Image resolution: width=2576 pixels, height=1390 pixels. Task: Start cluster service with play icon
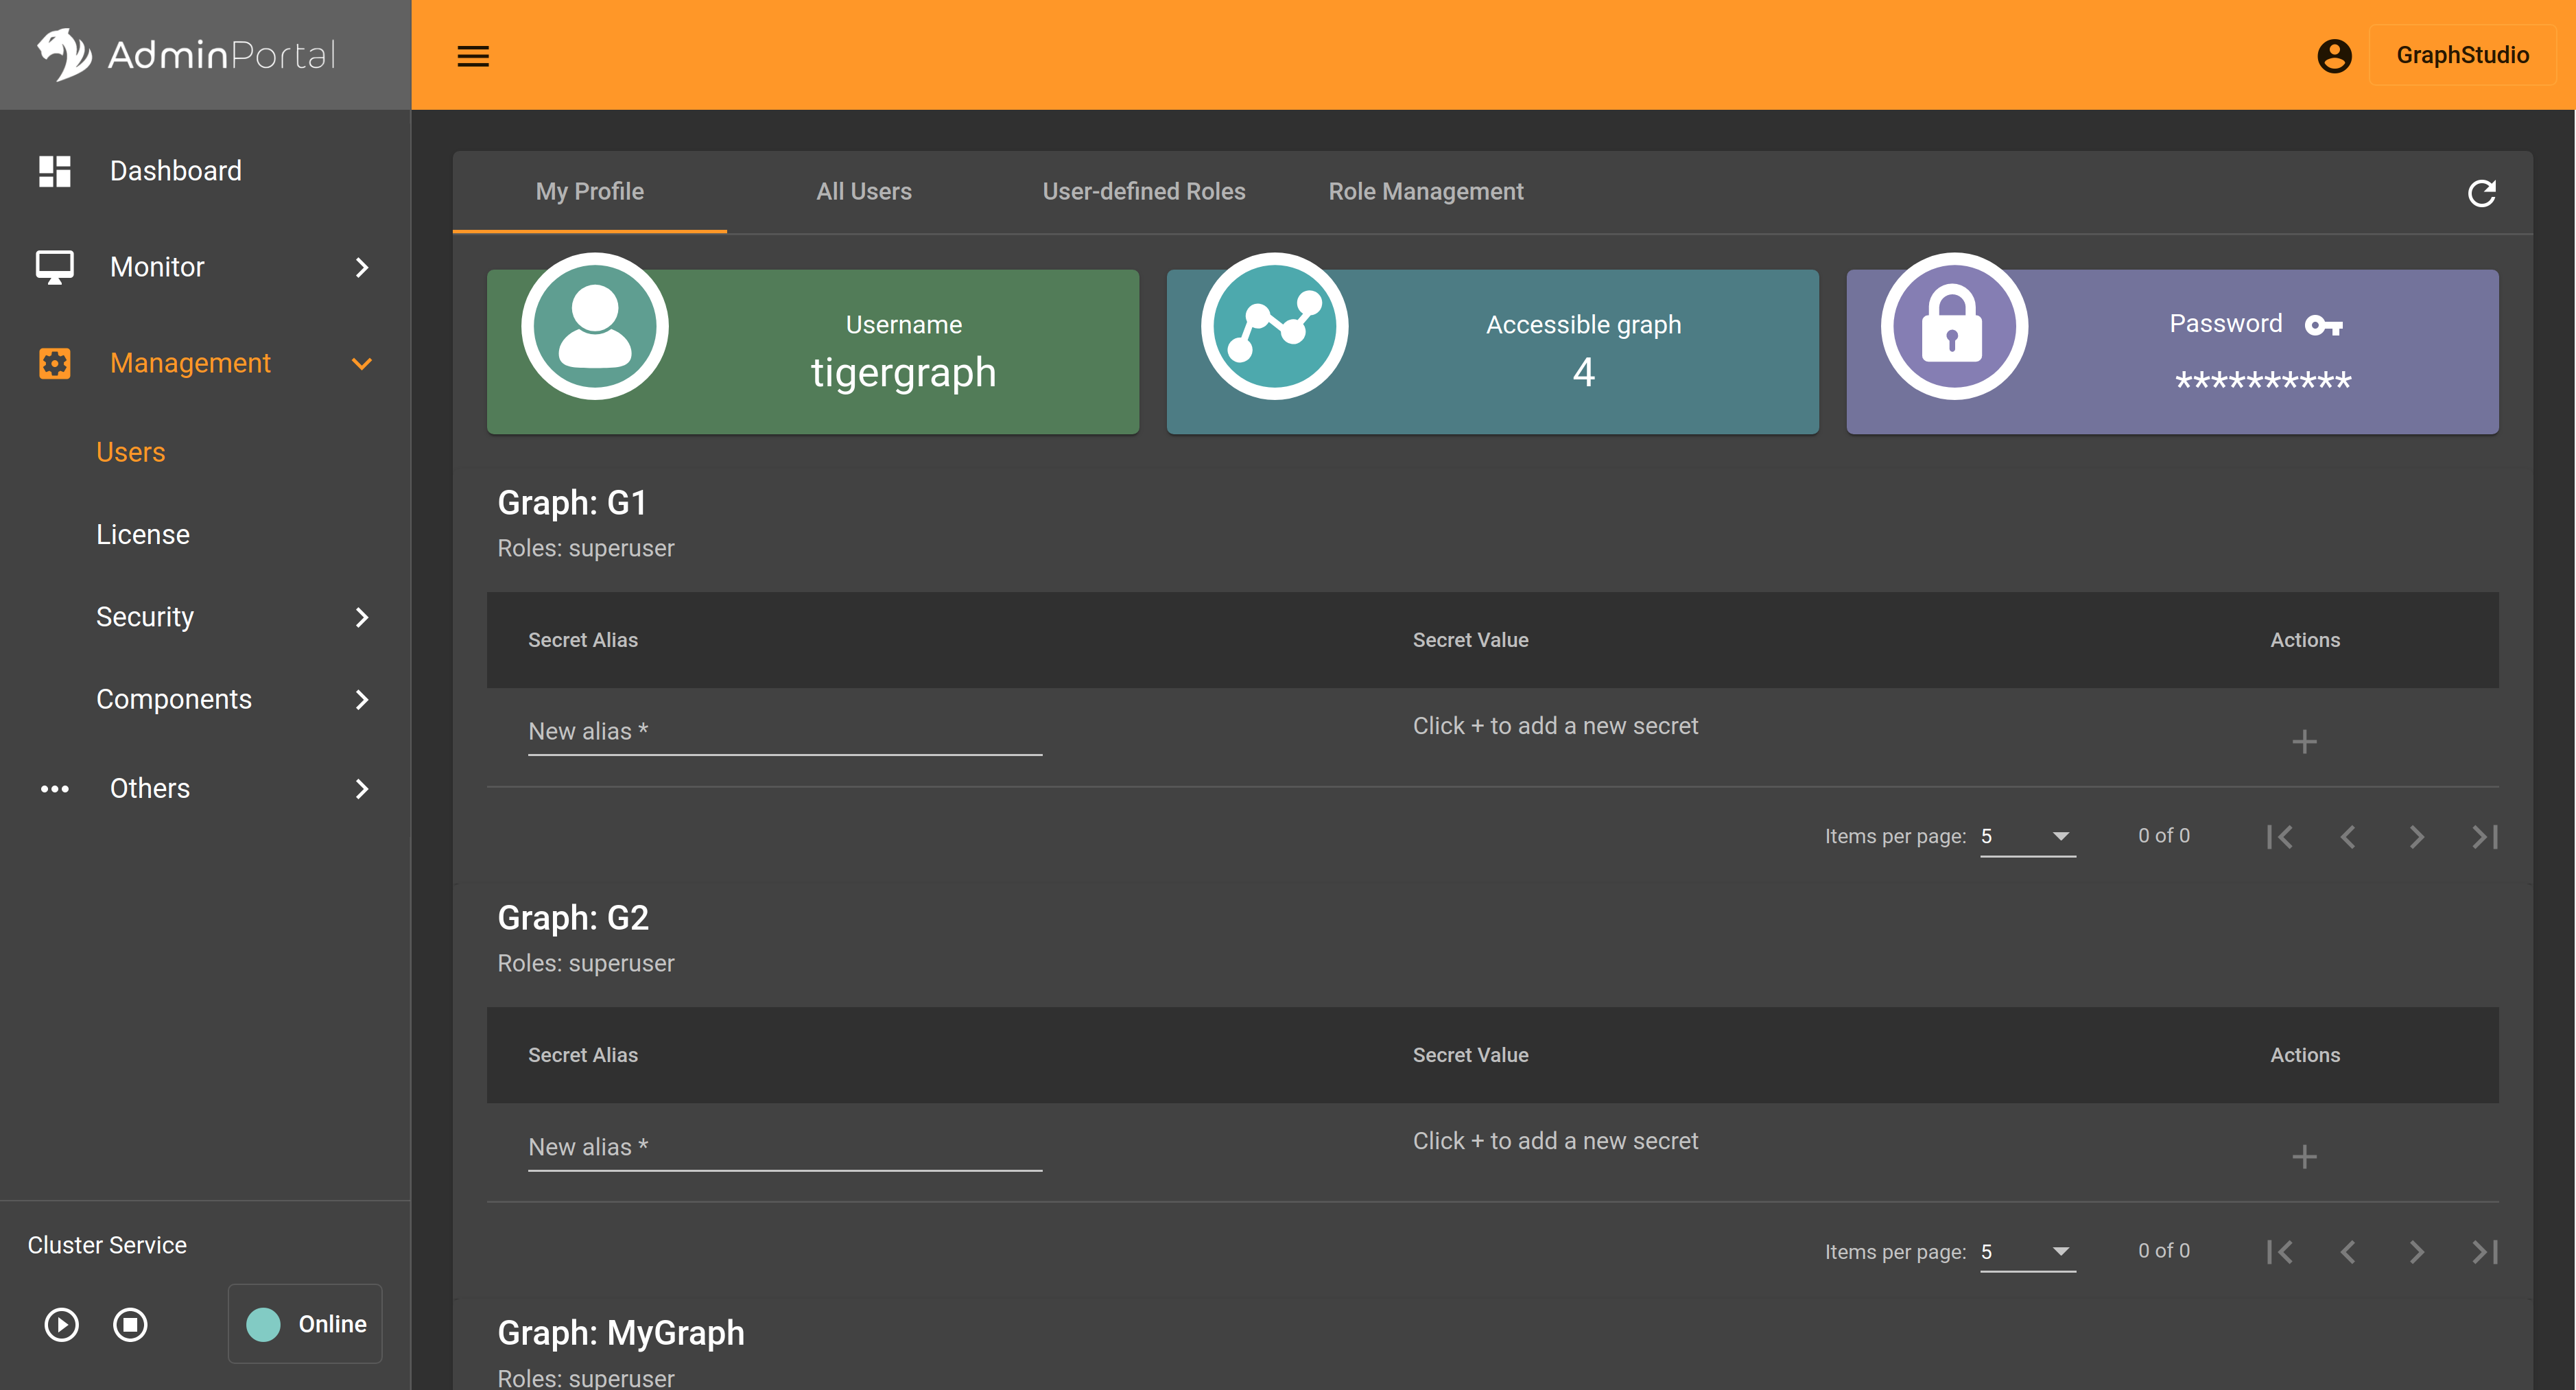pos(61,1324)
